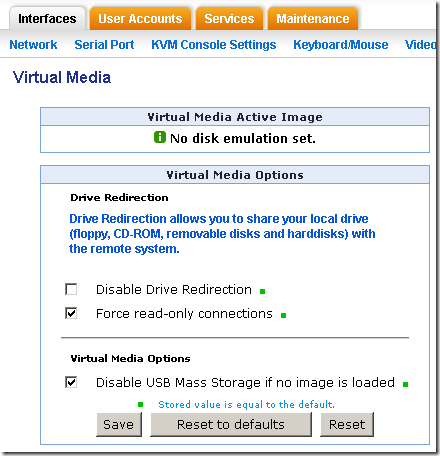Viewport: 440px width, 456px height.
Task: Open the Serial Port settings link
Action: pyautogui.click(x=104, y=44)
